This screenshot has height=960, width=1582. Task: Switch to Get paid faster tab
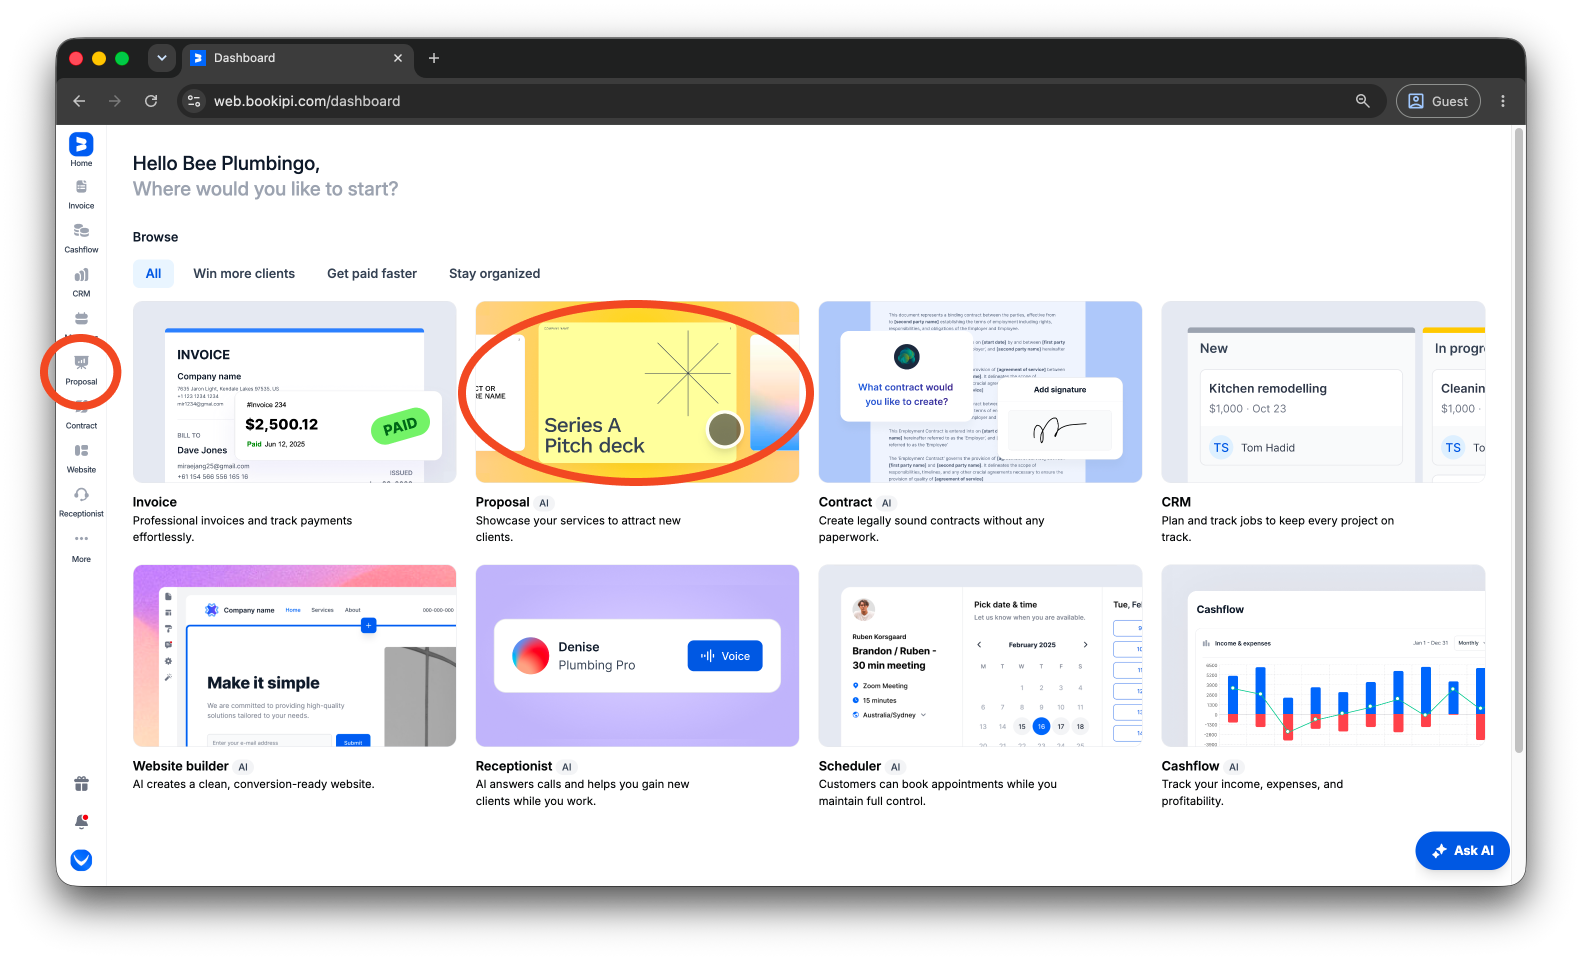pyautogui.click(x=372, y=274)
